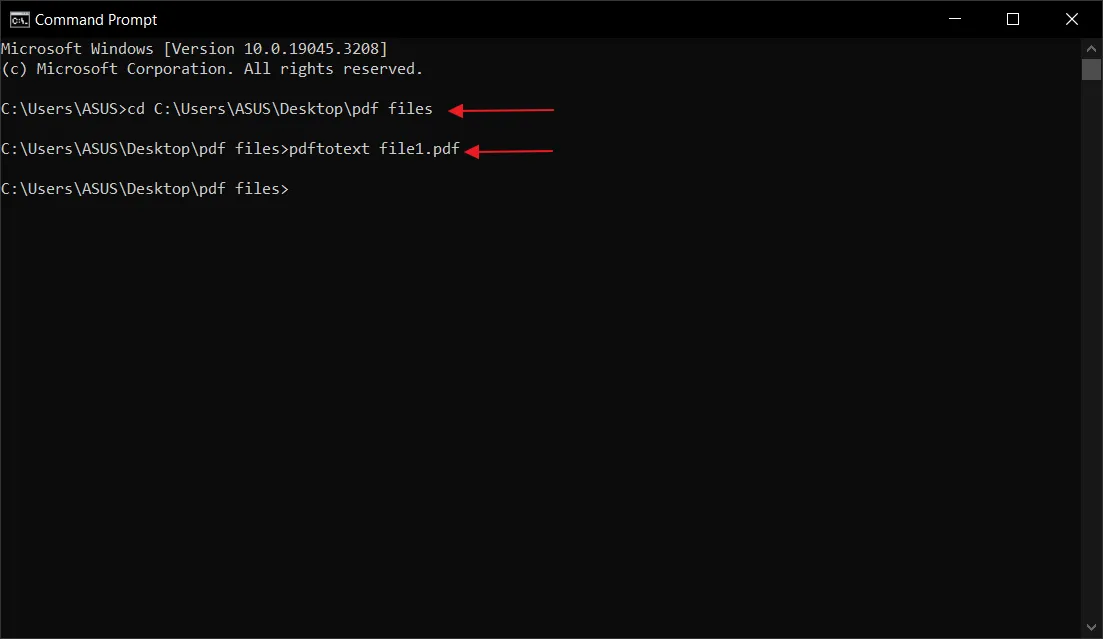Click the "C:\Users\ASUS>" prompt on the first command line

64,109
